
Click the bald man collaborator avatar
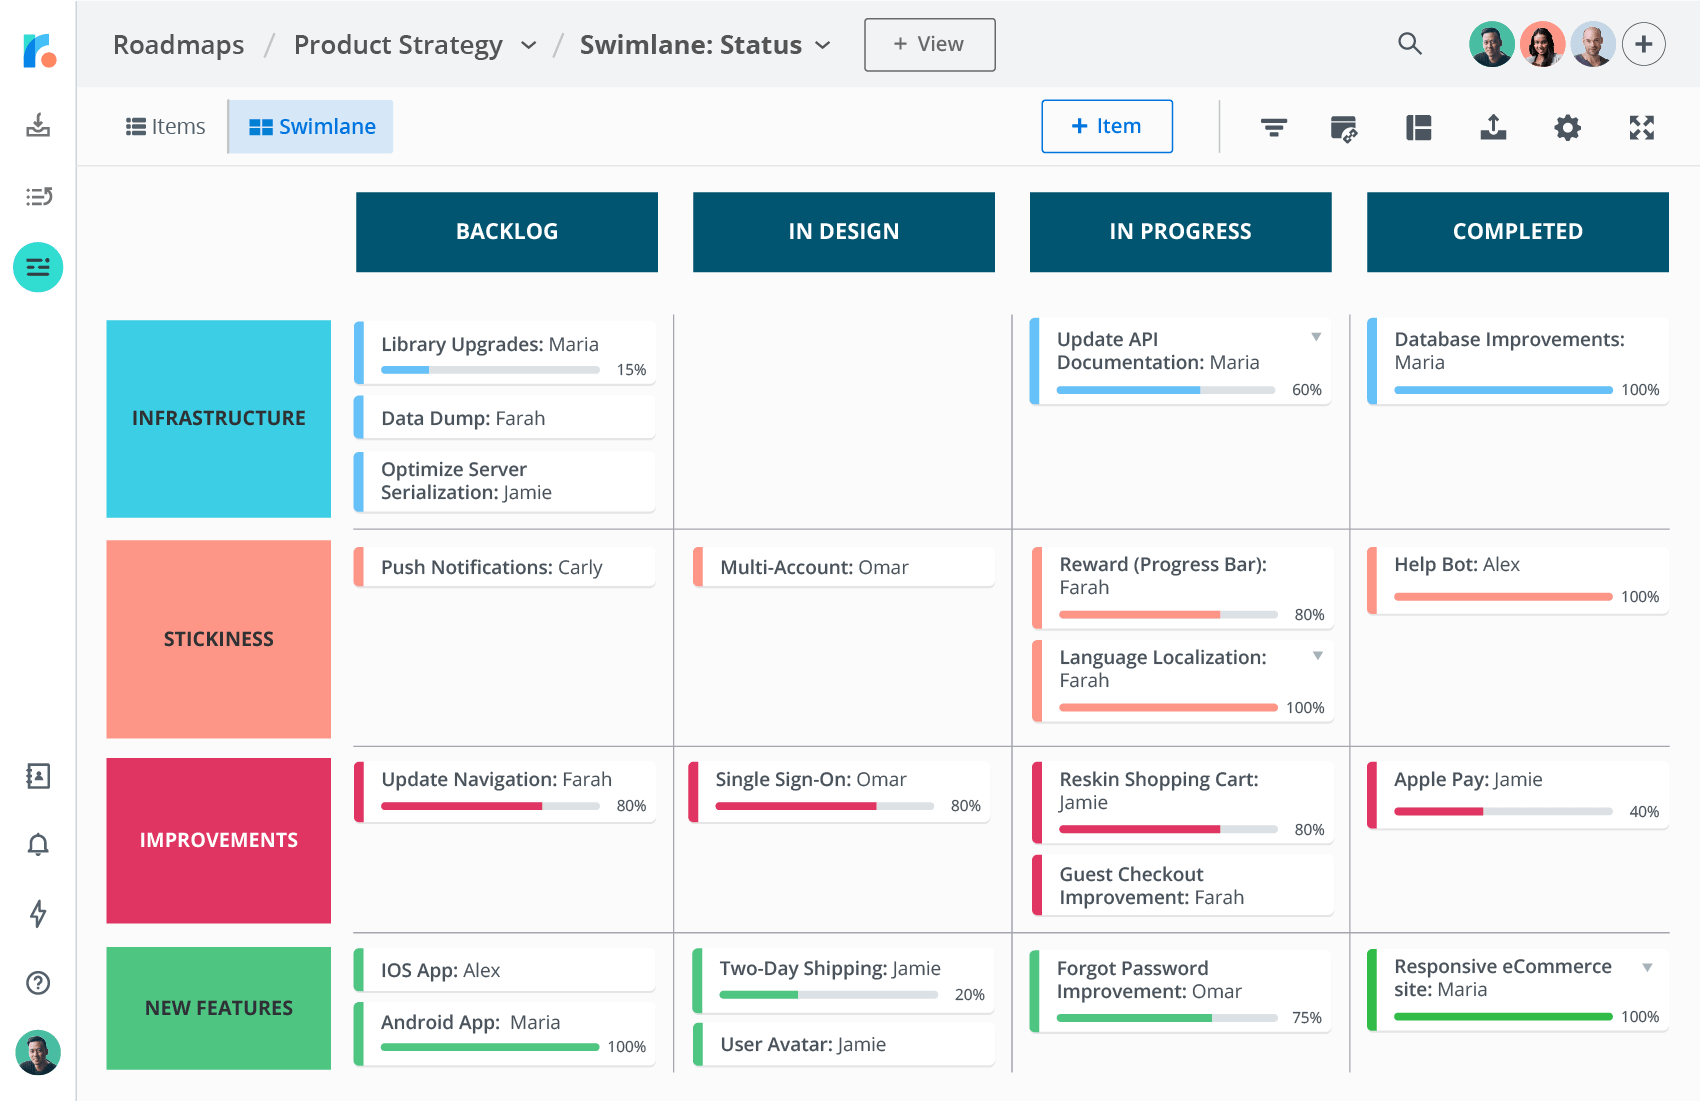pos(1593,44)
